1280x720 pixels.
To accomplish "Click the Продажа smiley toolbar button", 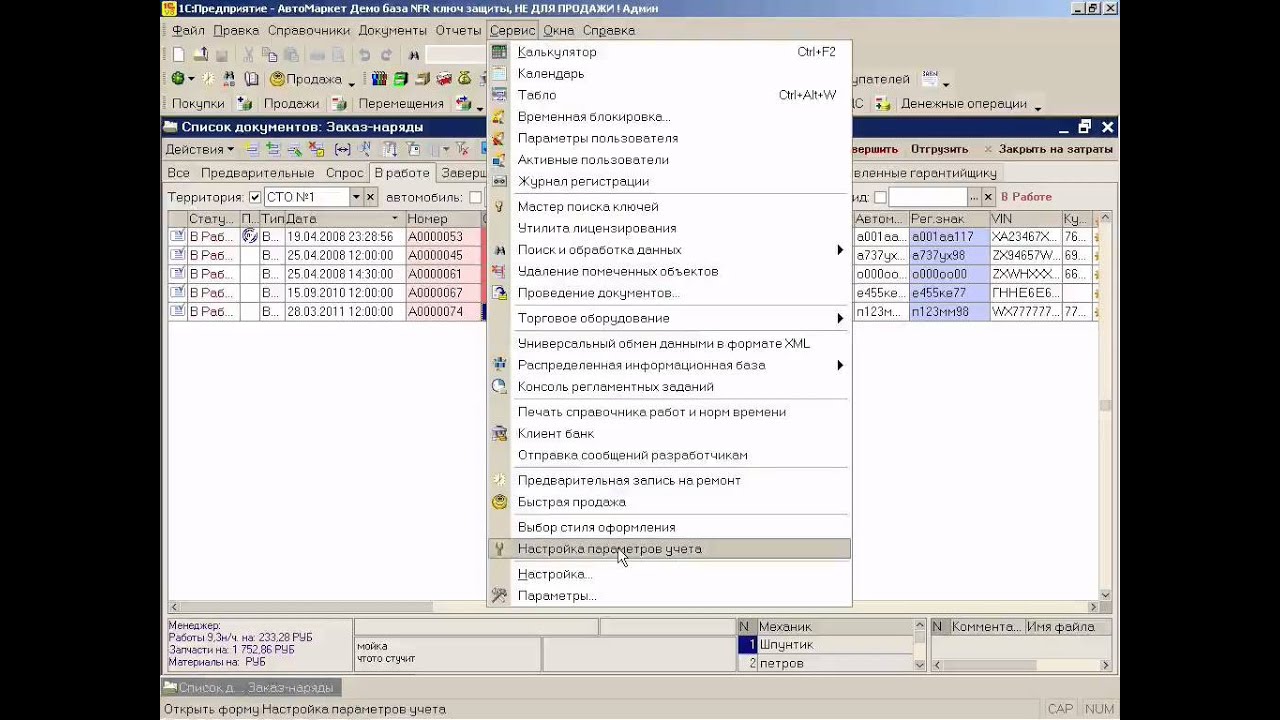I will tap(306, 79).
